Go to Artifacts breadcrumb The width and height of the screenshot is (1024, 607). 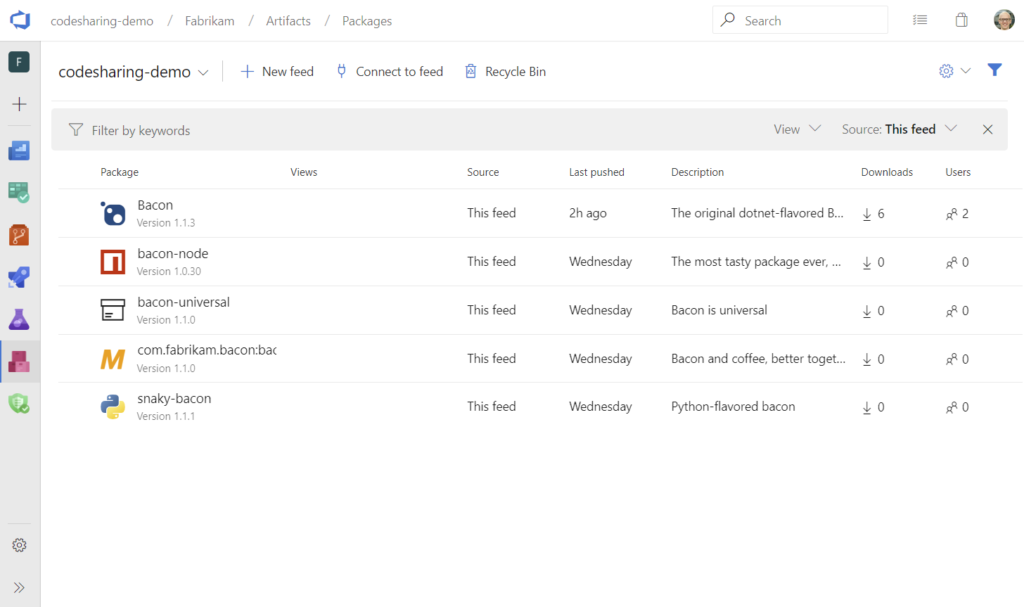[288, 21]
